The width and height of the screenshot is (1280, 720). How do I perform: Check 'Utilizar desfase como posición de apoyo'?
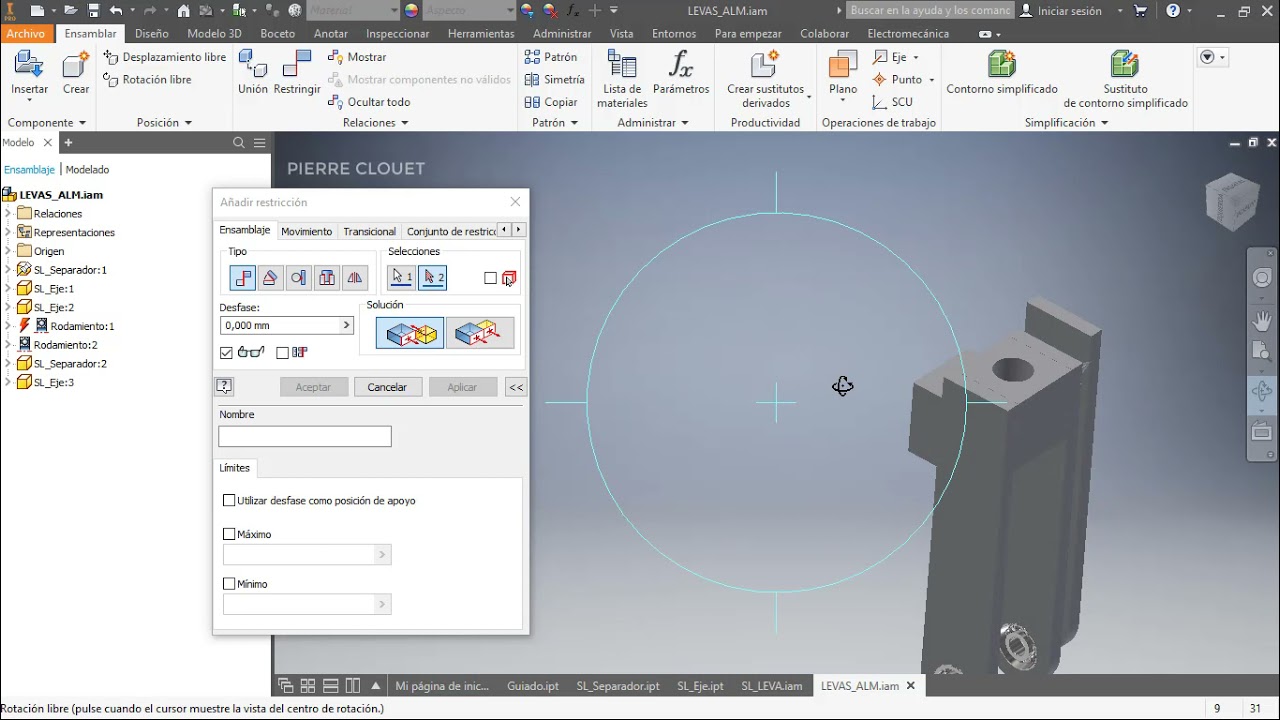click(x=229, y=500)
